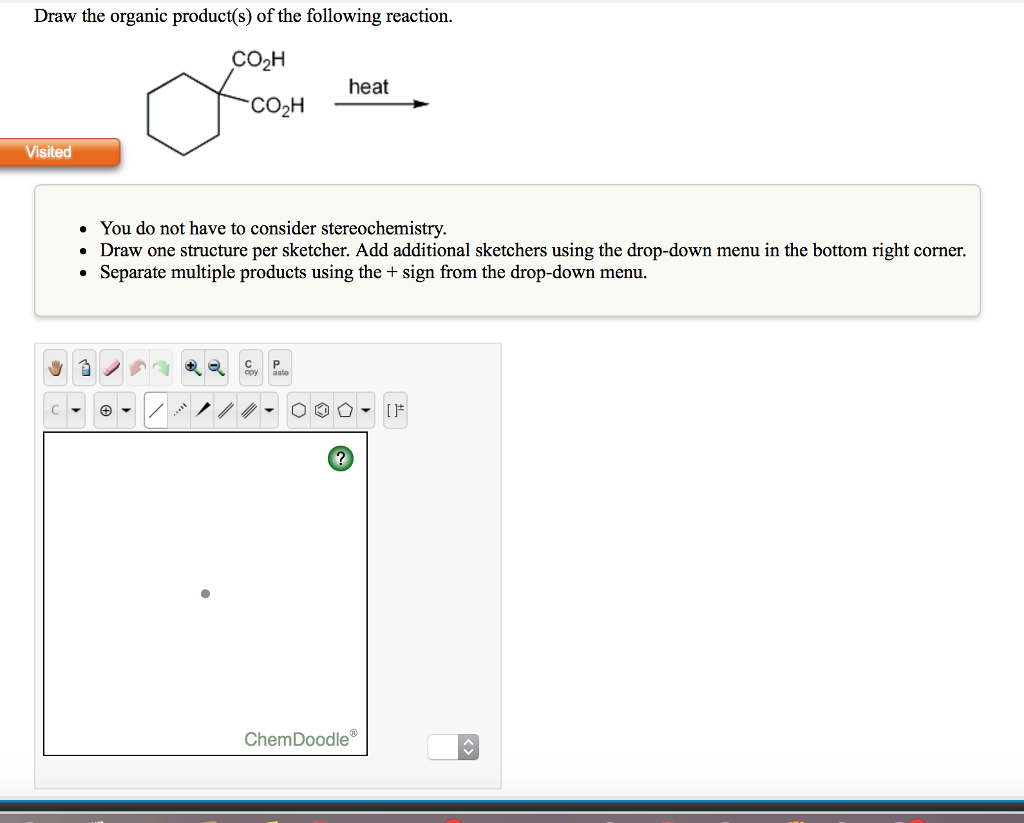This screenshot has width=1024, height=823.
Task: Click the Copy toolbar button
Action: tap(250, 368)
